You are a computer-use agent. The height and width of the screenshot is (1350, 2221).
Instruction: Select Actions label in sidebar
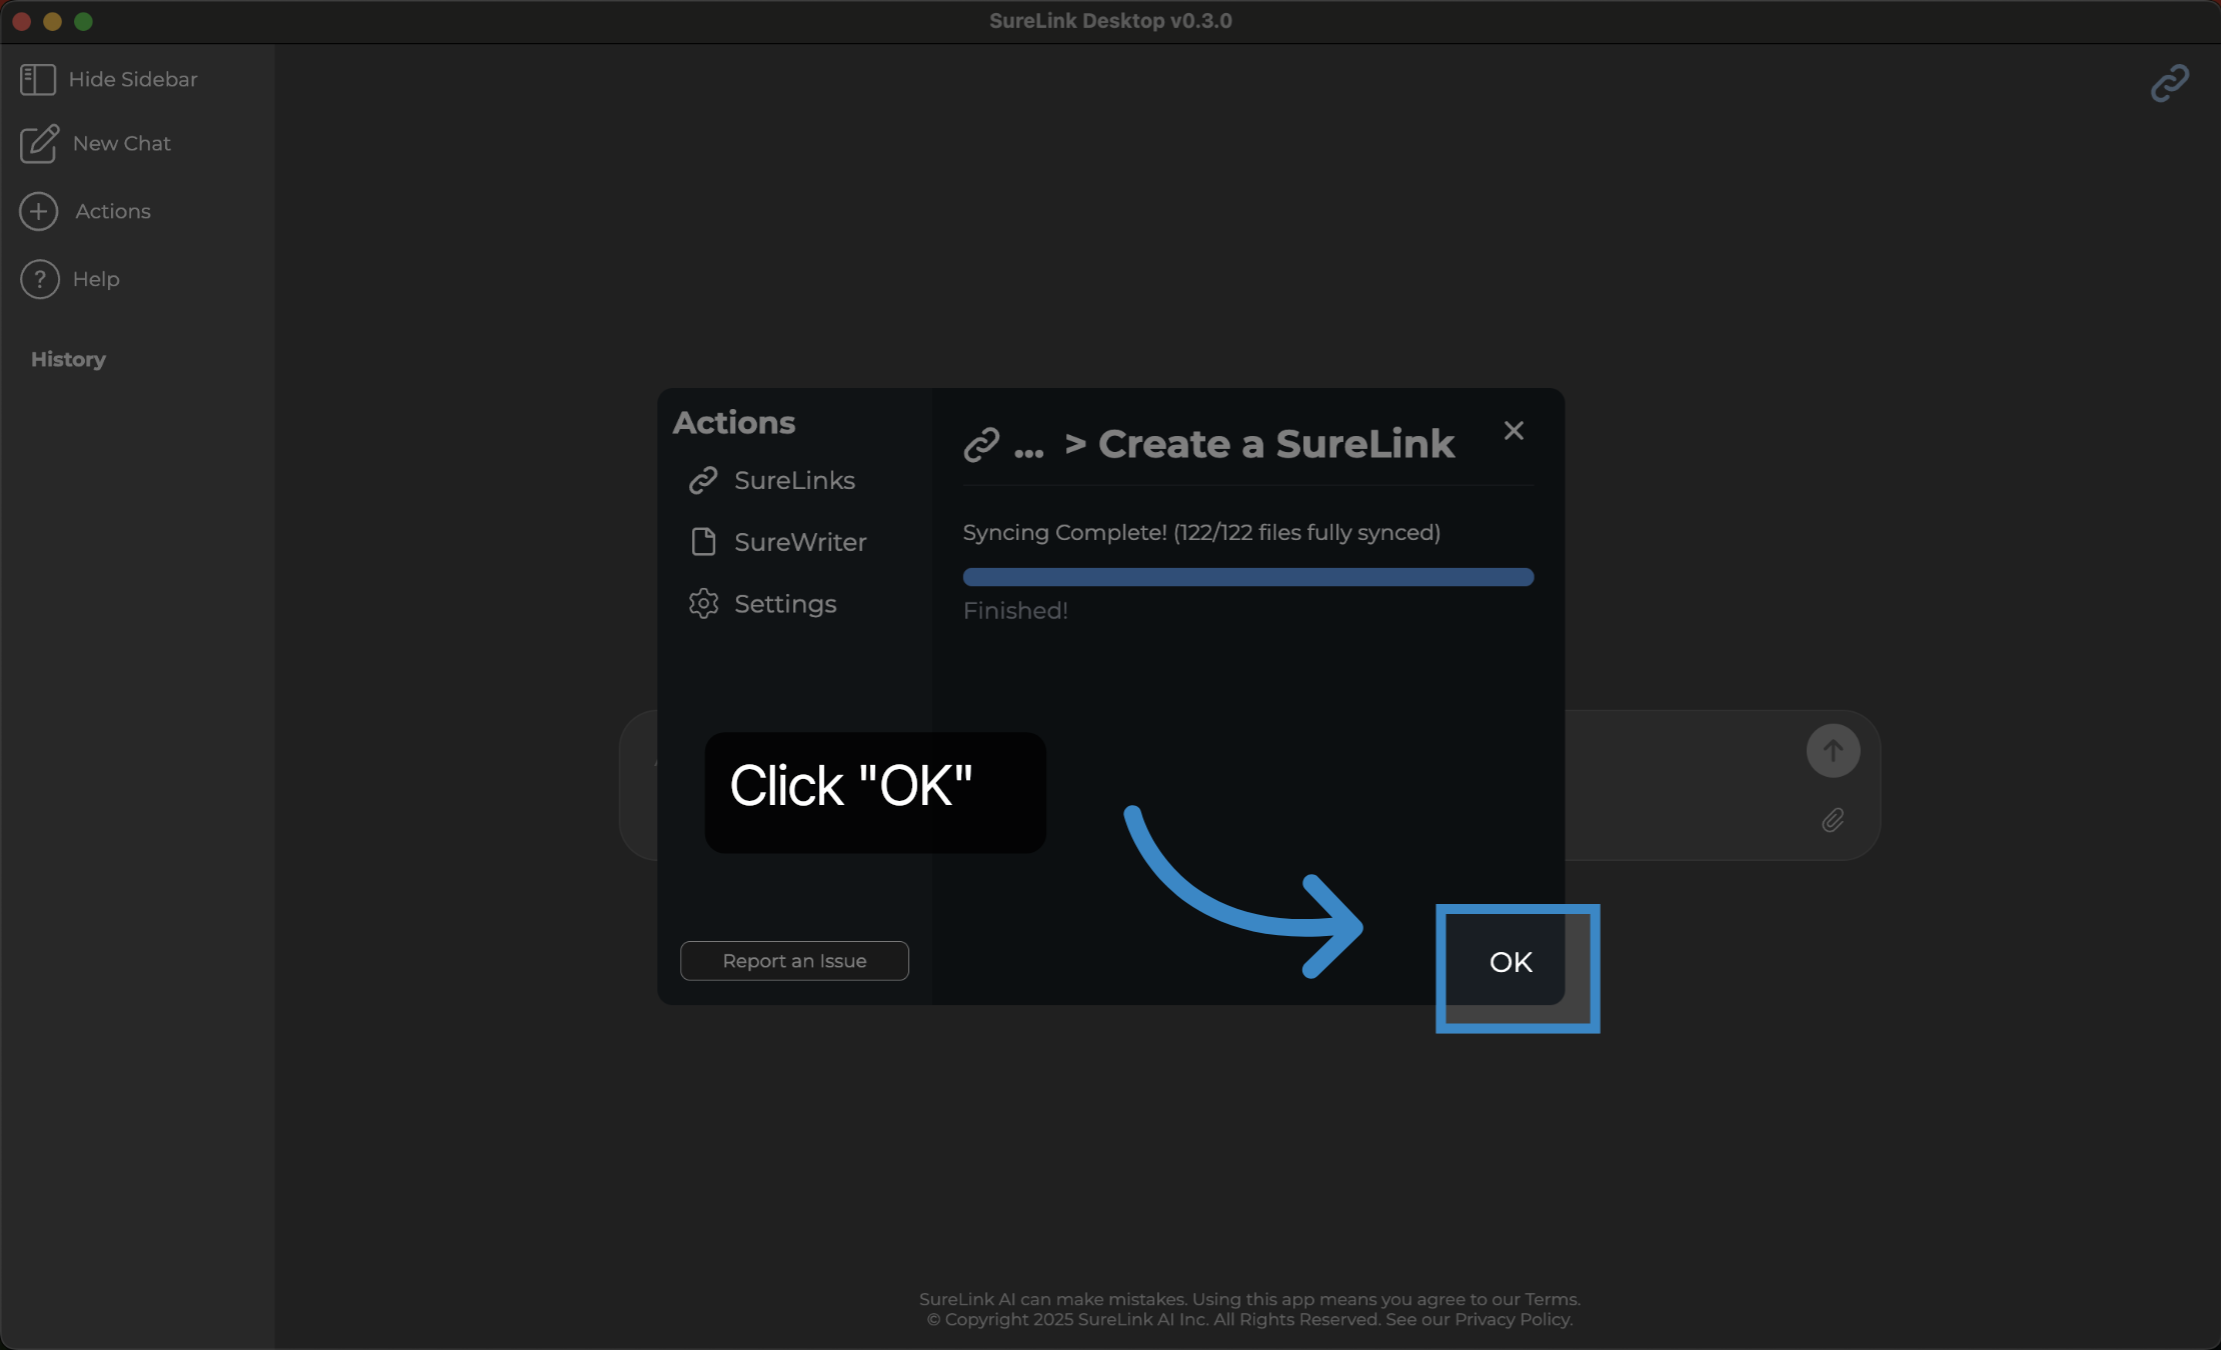pyautogui.click(x=113, y=211)
